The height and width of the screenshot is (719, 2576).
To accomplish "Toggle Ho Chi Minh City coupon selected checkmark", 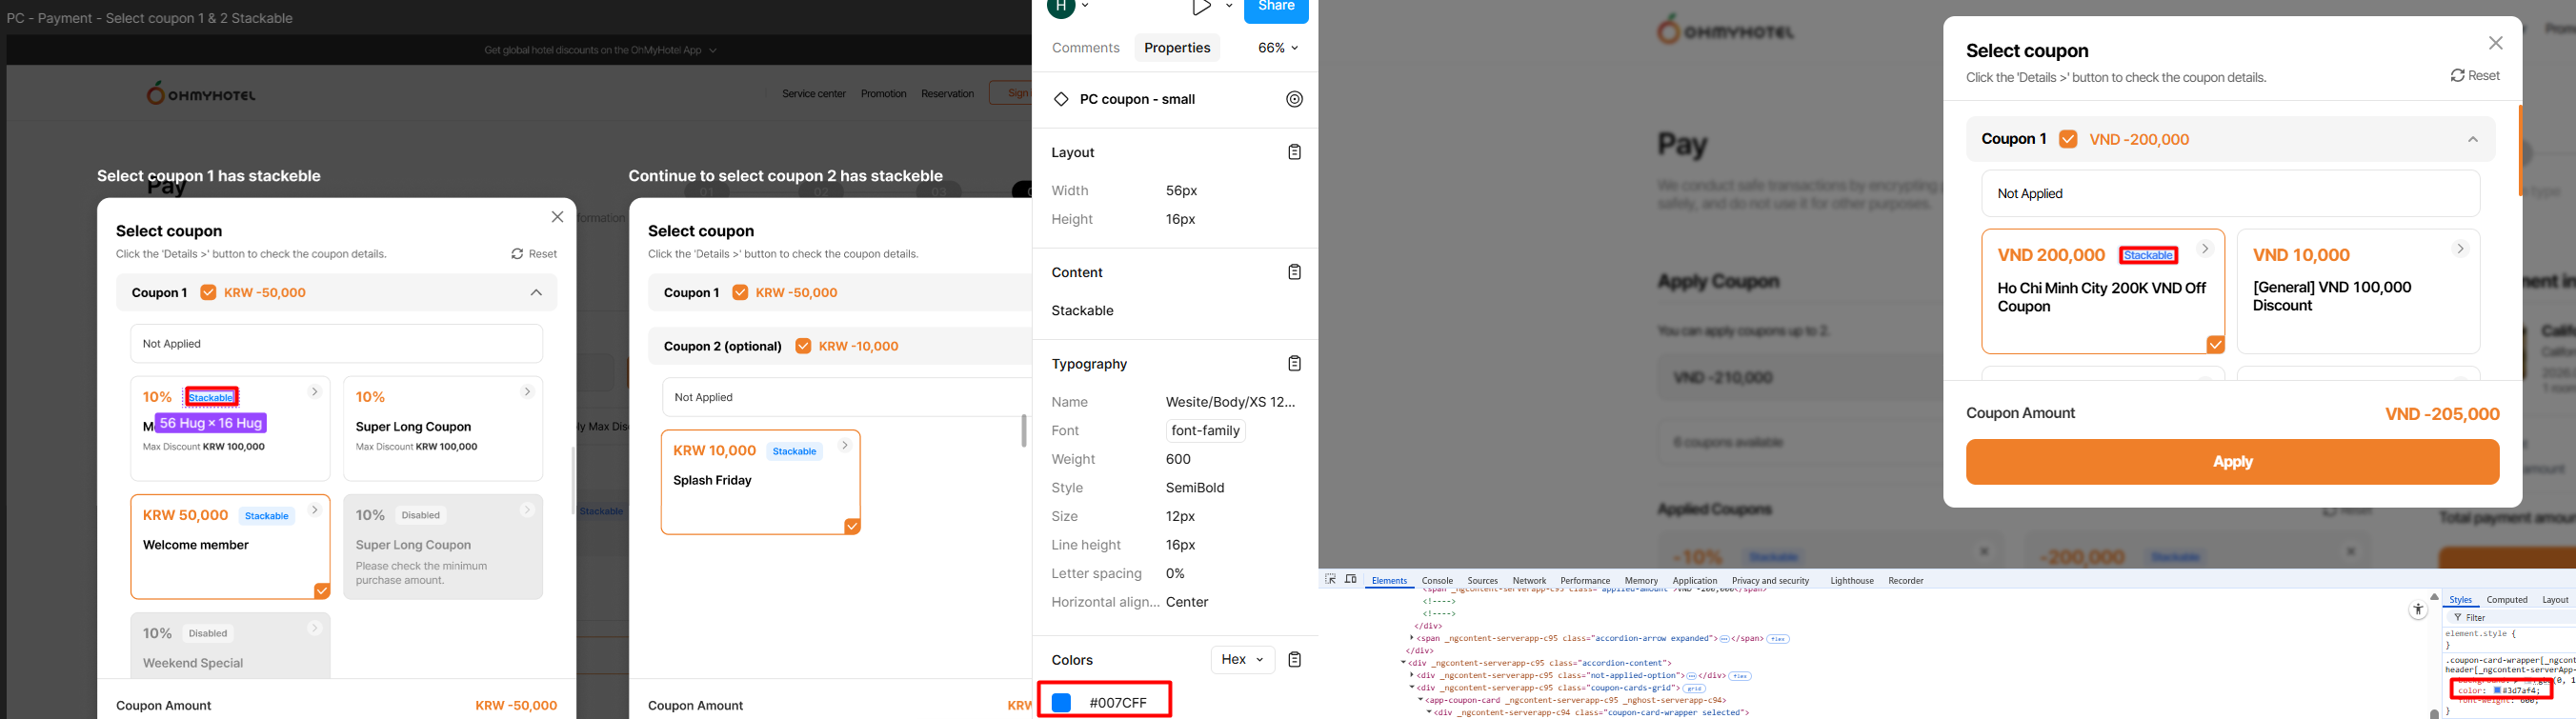I will pos(2216,344).
